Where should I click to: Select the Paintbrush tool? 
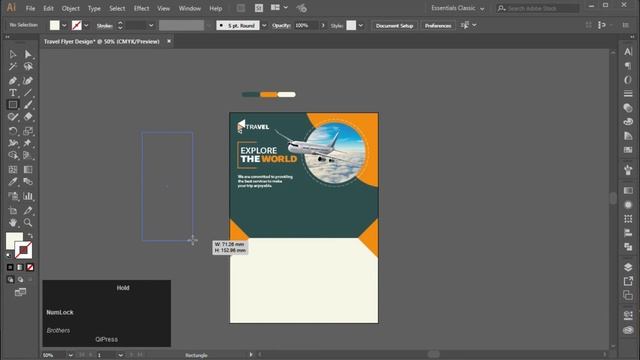point(28,105)
